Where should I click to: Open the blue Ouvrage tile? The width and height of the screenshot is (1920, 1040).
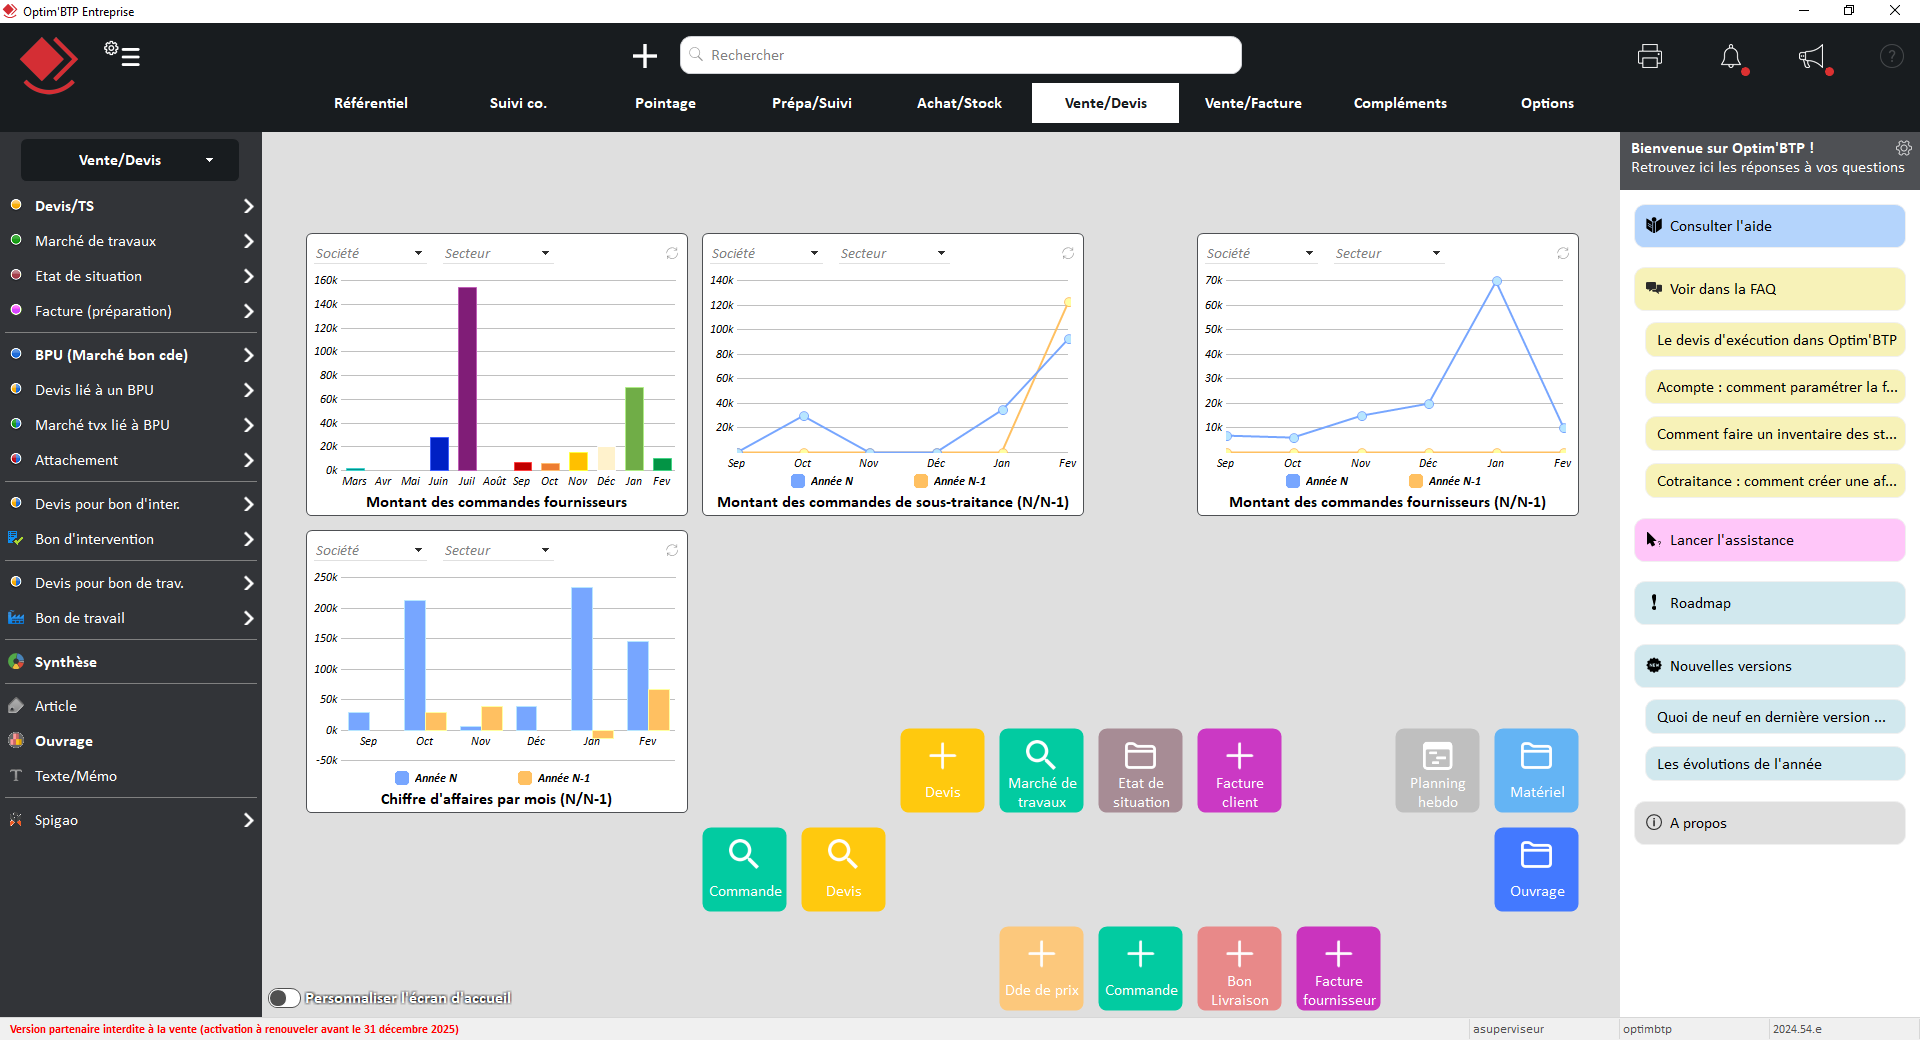click(1536, 869)
